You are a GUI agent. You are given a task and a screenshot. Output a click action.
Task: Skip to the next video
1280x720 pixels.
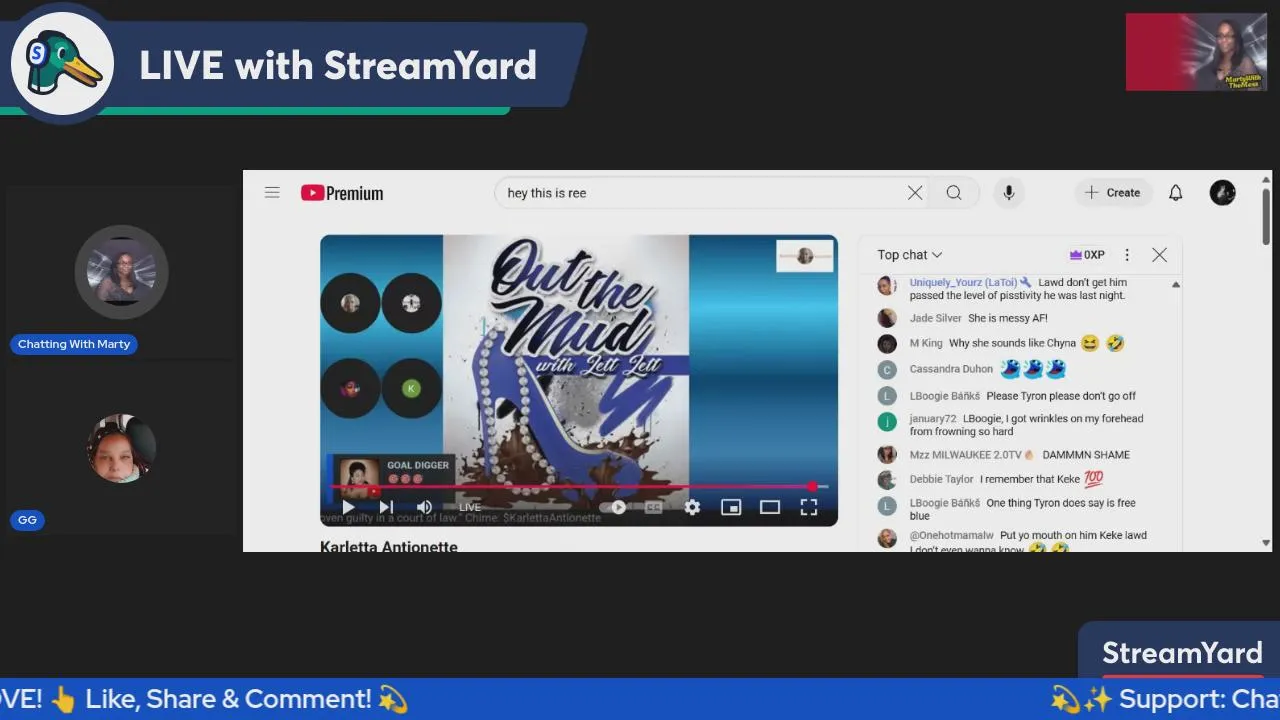click(x=386, y=507)
